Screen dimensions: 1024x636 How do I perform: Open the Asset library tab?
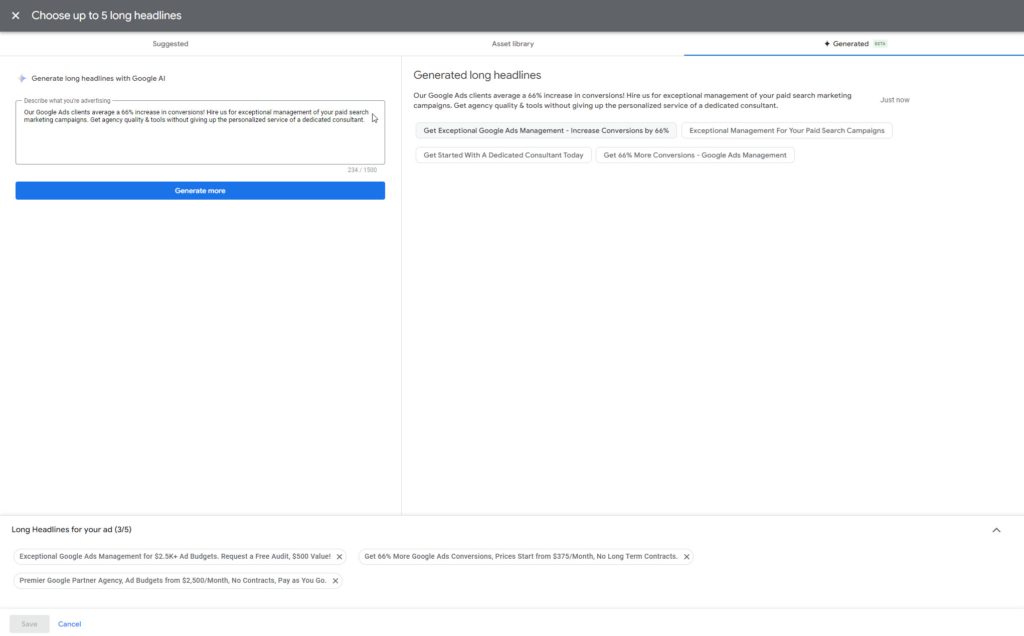[x=513, y=44]
